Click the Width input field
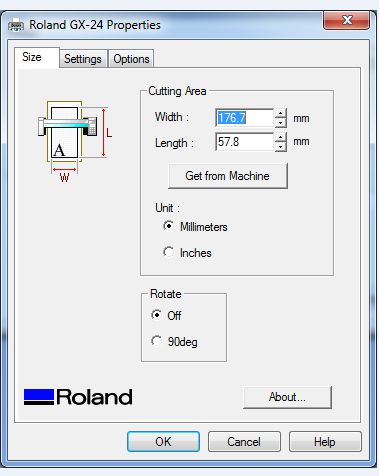This screenshot has height=476, width=379. pos(245,118)
